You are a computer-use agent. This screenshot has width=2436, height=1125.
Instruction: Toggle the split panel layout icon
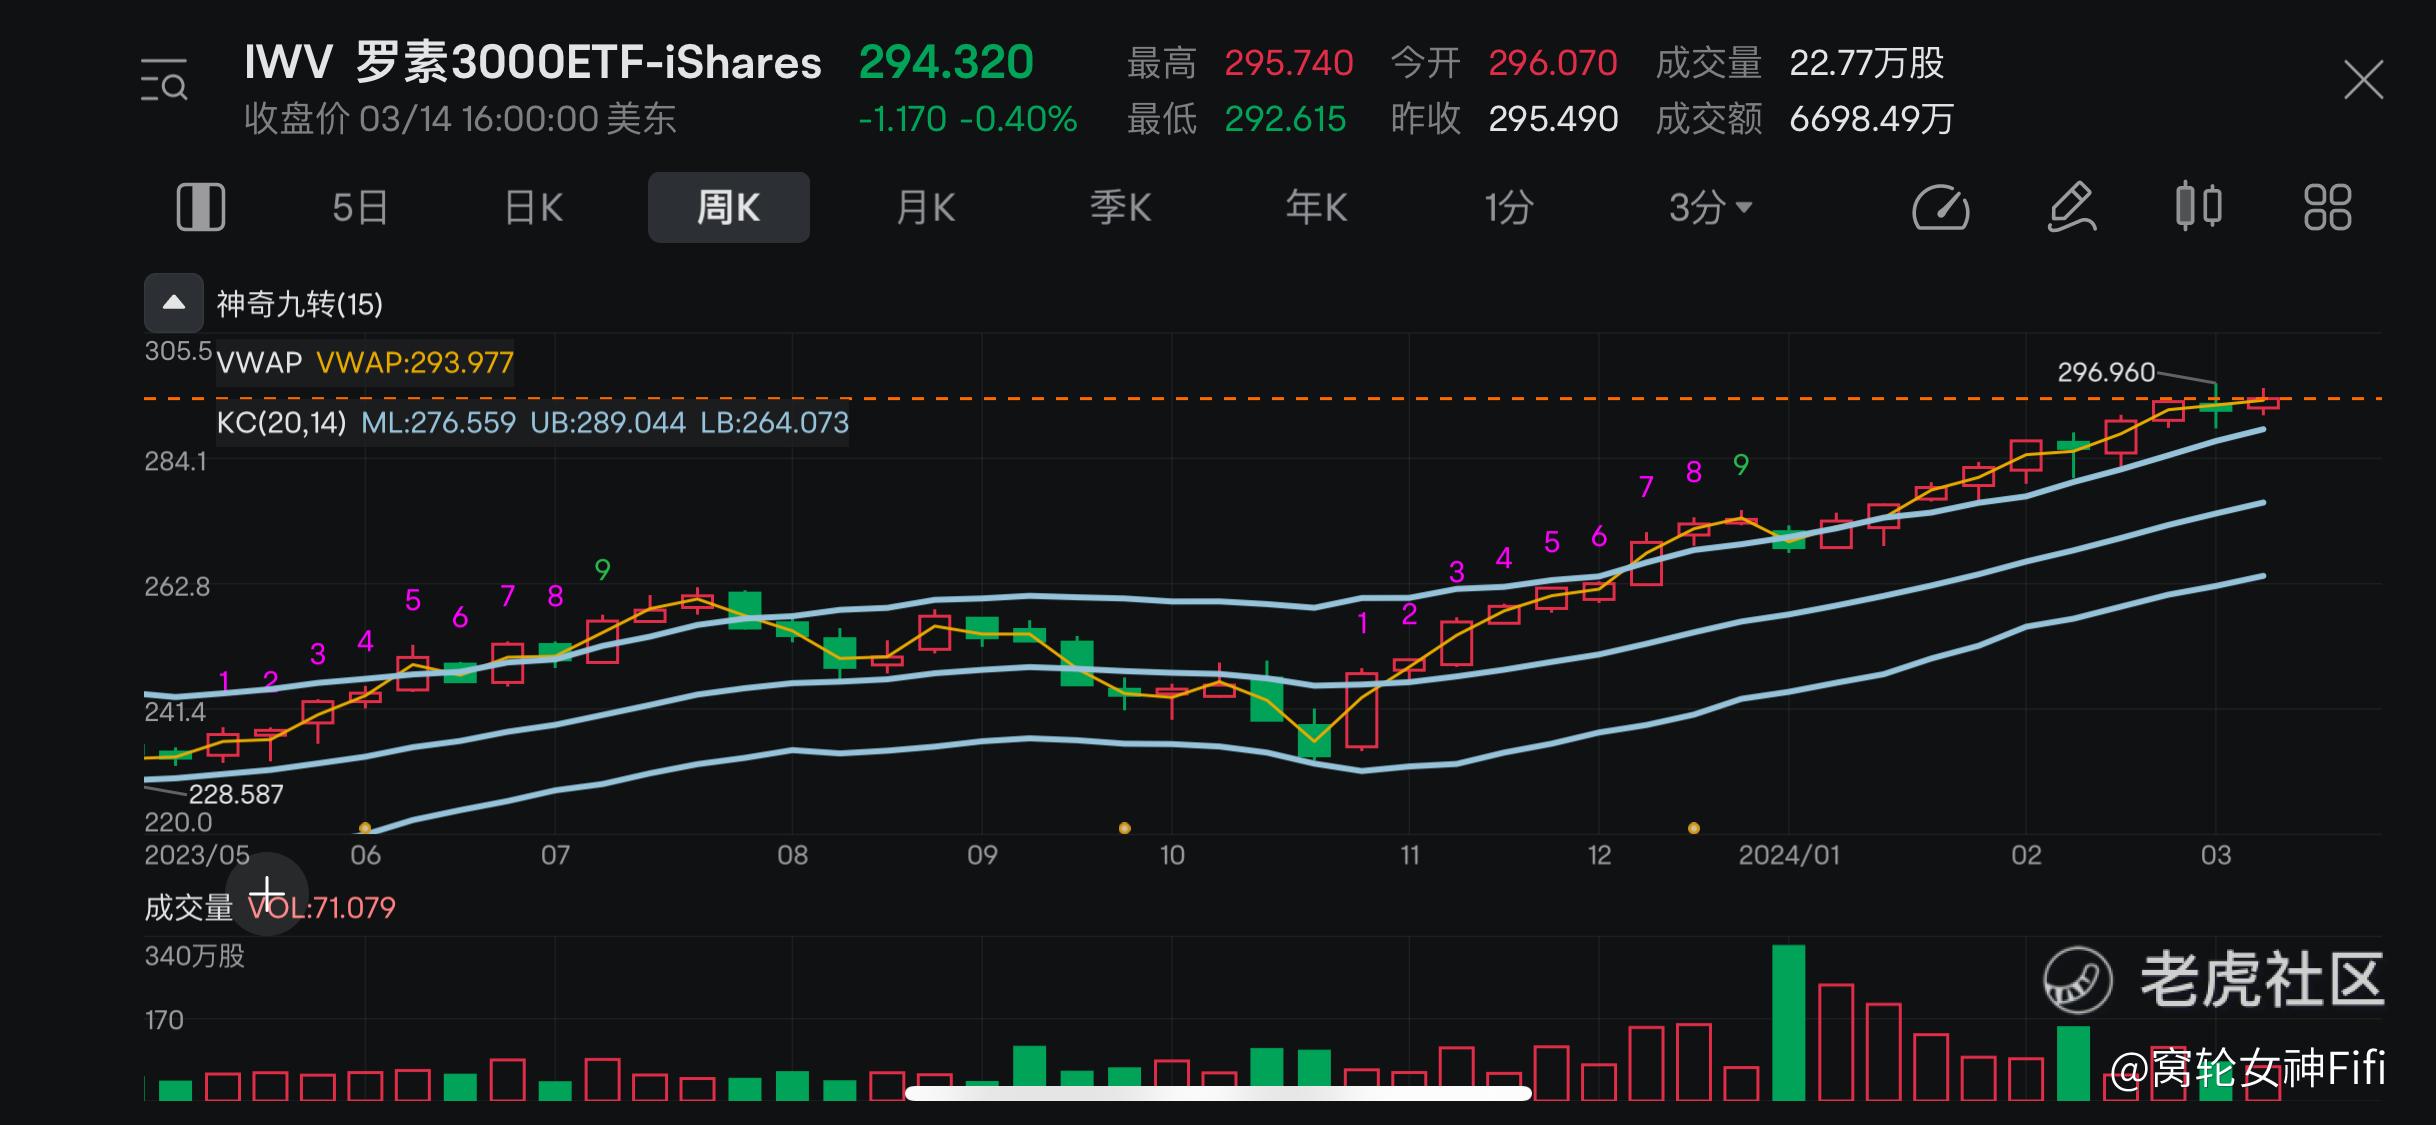coord(201,208)
